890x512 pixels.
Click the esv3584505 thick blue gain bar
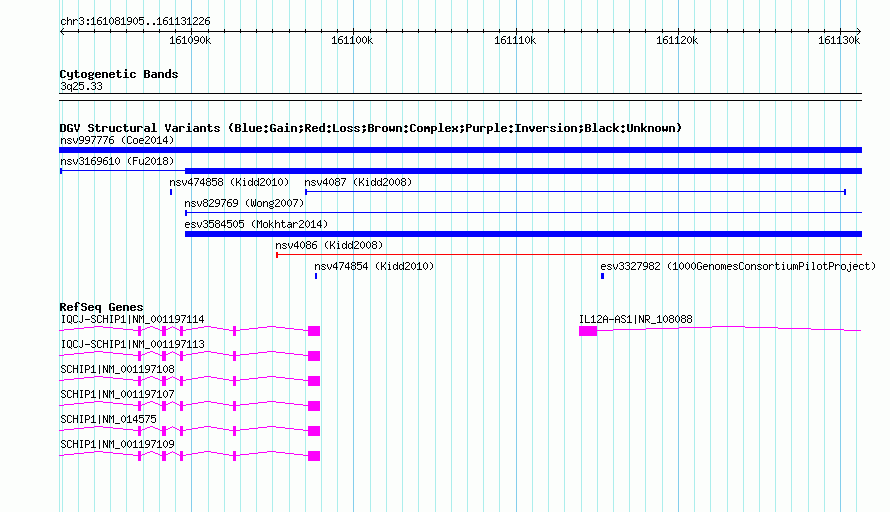pos(523,234)
